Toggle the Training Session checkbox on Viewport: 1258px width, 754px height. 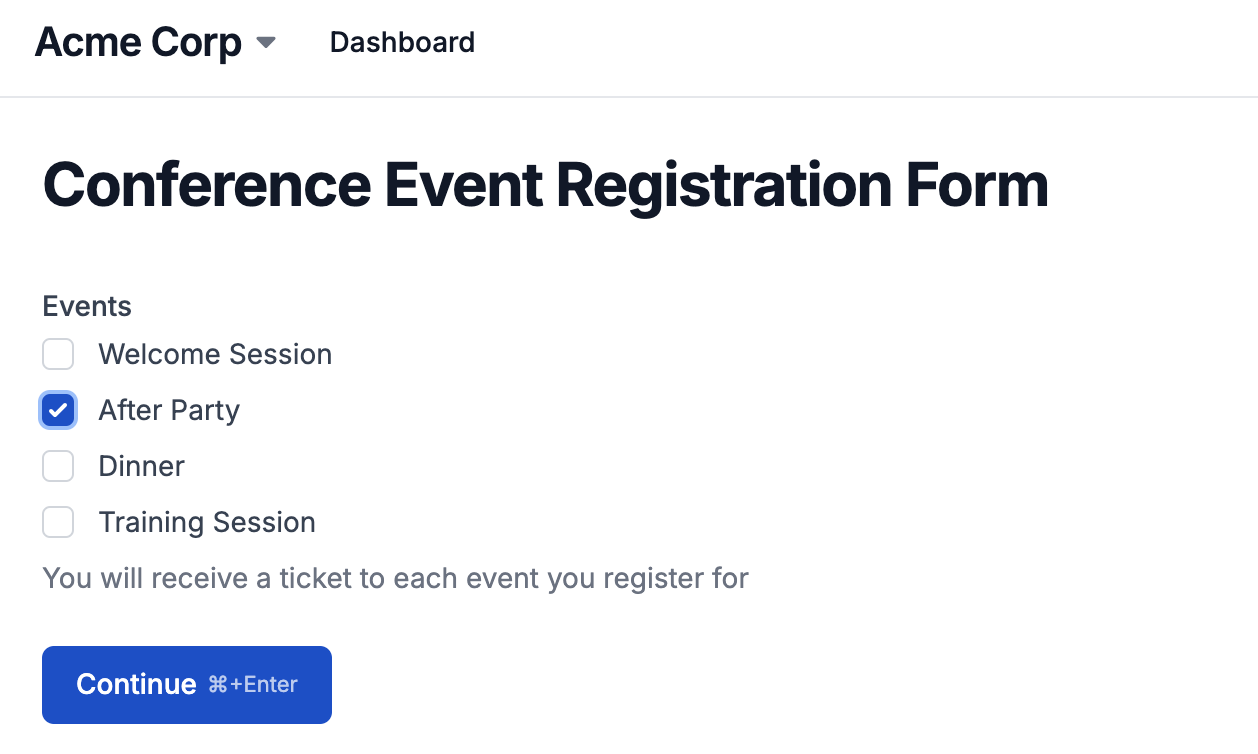tap(58, 522)
